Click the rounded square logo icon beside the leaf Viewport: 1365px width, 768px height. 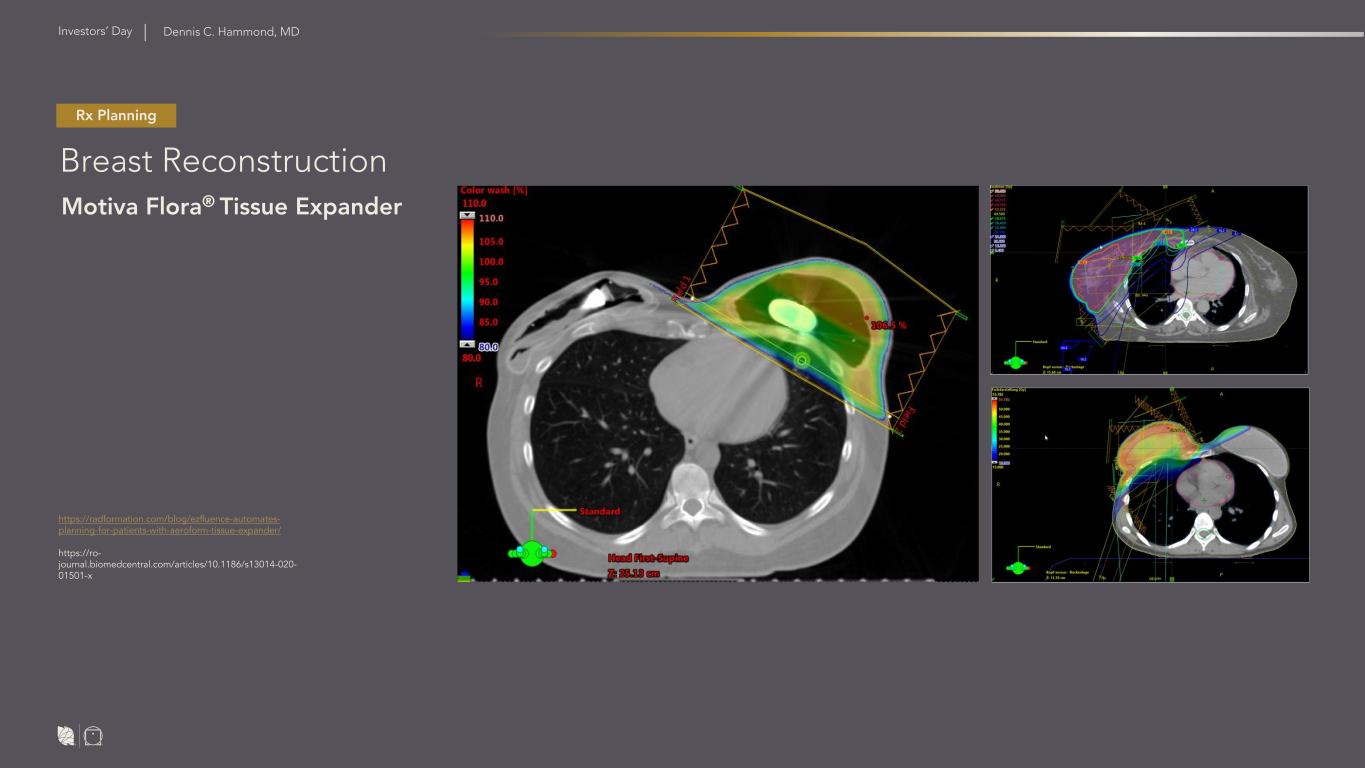coord(94,736)
